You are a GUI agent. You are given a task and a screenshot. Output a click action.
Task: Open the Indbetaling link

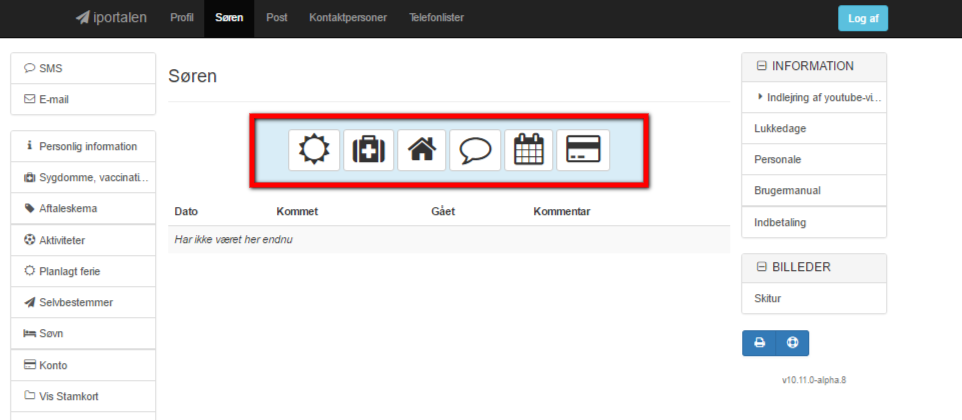tap(814, 222)
